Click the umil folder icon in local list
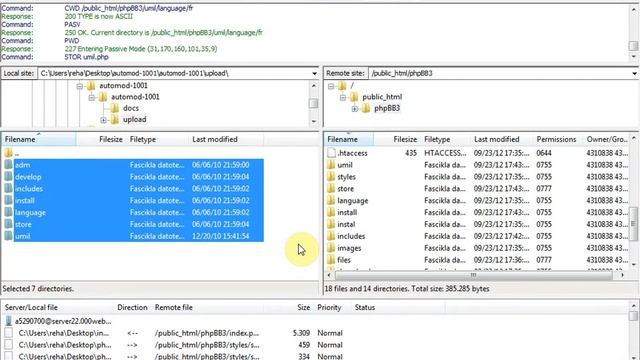 point(8,236)
